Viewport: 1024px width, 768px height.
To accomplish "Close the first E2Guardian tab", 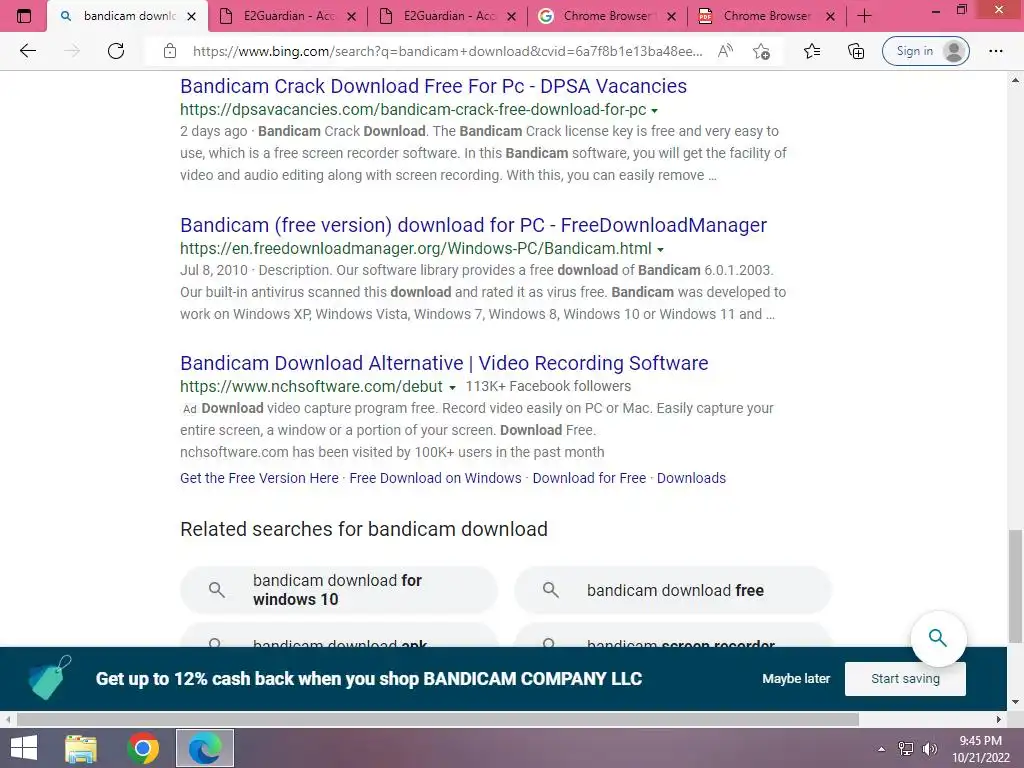I will click(x=351, y=16).
